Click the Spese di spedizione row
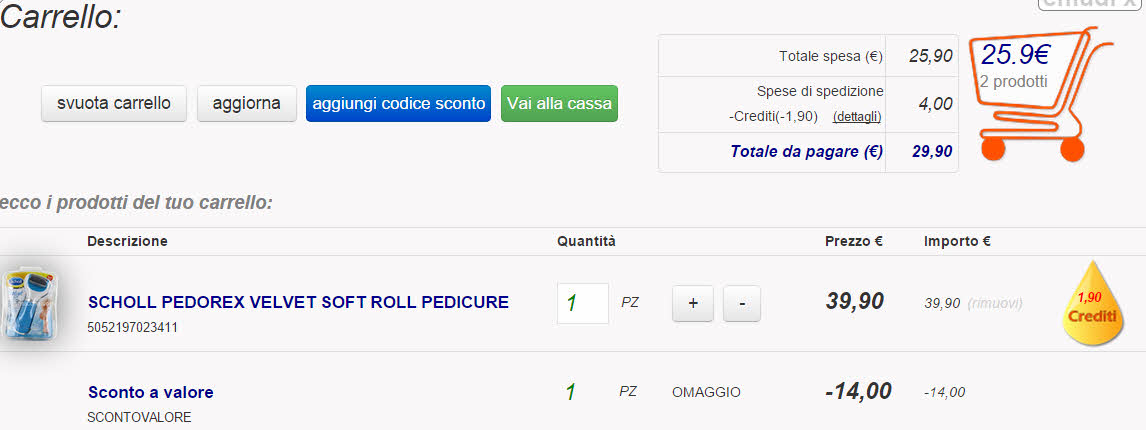Screen dimensions: 1146x430 819,91
